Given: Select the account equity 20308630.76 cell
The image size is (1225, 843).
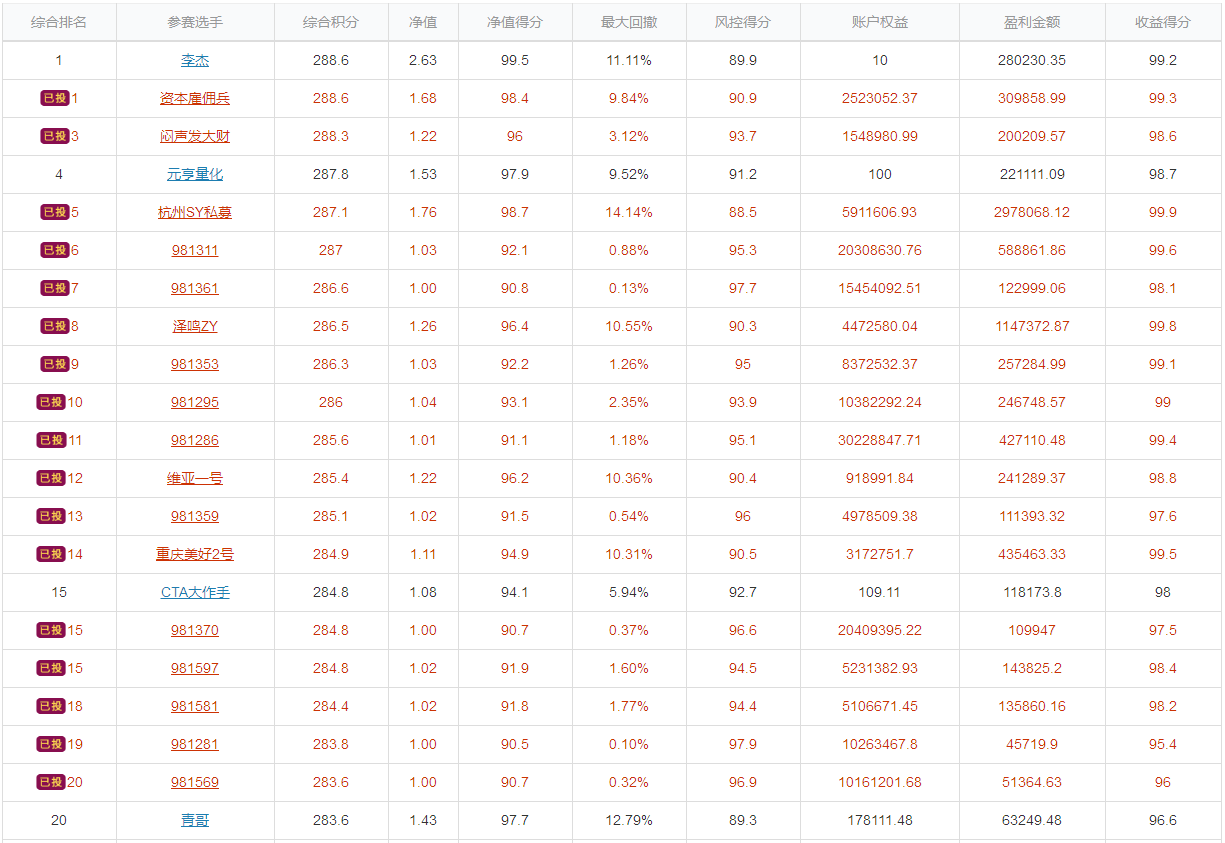Looking at the screenshot, I should point(880,250).
